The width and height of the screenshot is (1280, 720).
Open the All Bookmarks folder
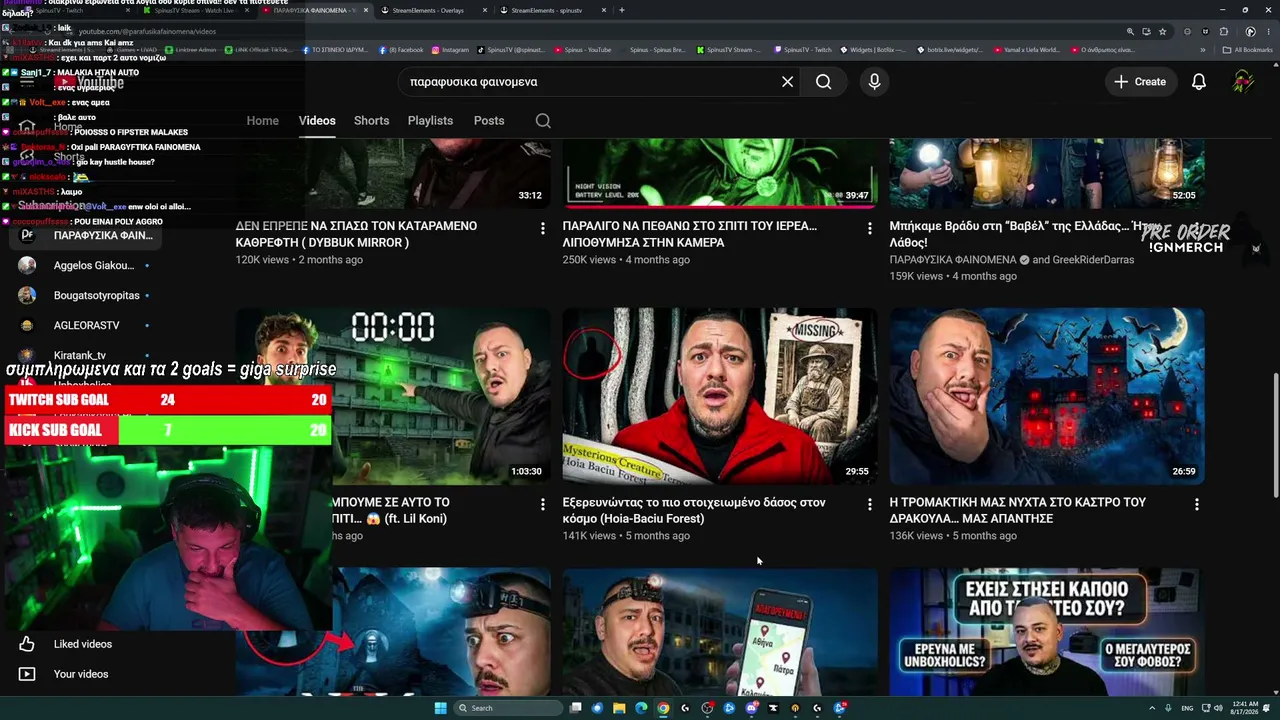(x=1247, y=50)
